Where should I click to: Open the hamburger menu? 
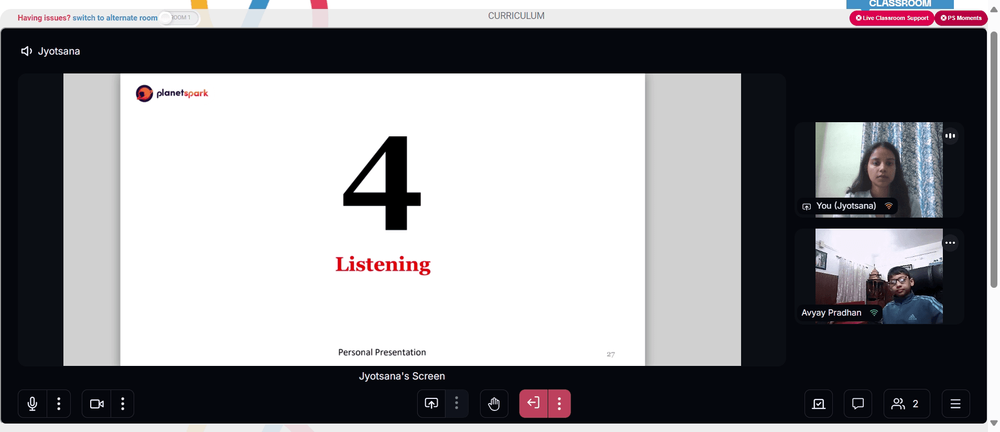pyautogui.click(x=955, y=404)
